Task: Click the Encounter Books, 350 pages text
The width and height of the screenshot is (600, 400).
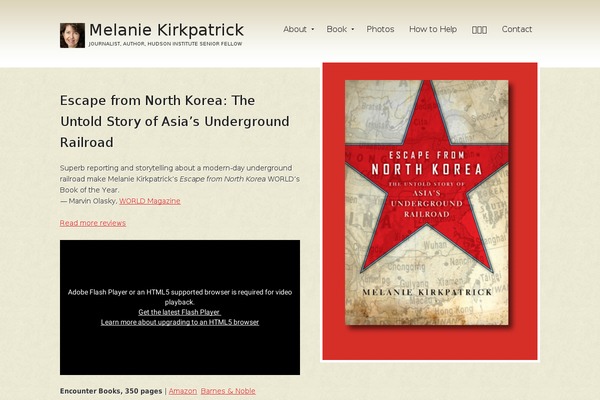Action: (111, 391)
